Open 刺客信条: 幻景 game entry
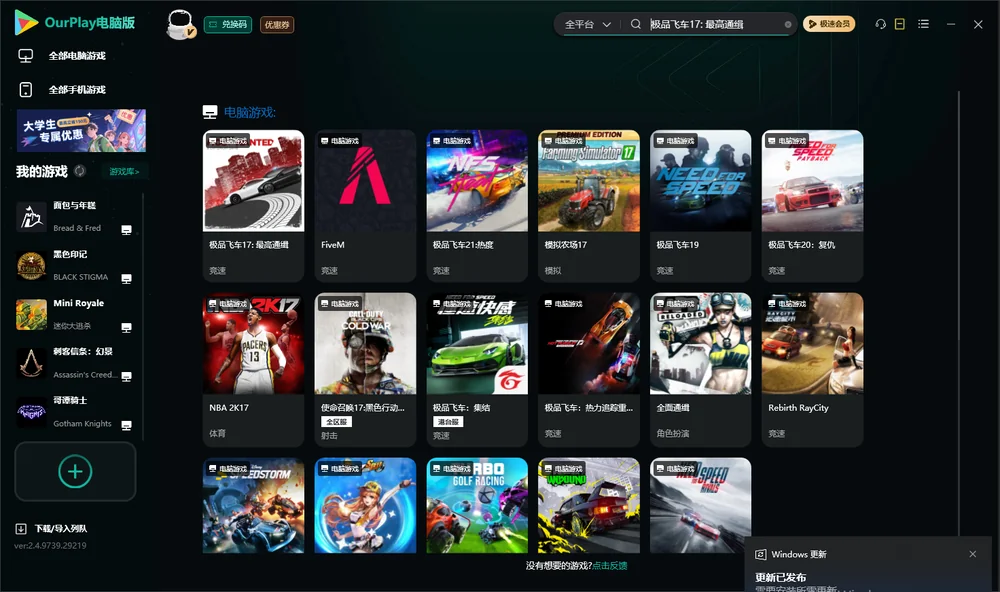 tap(75, 363)
